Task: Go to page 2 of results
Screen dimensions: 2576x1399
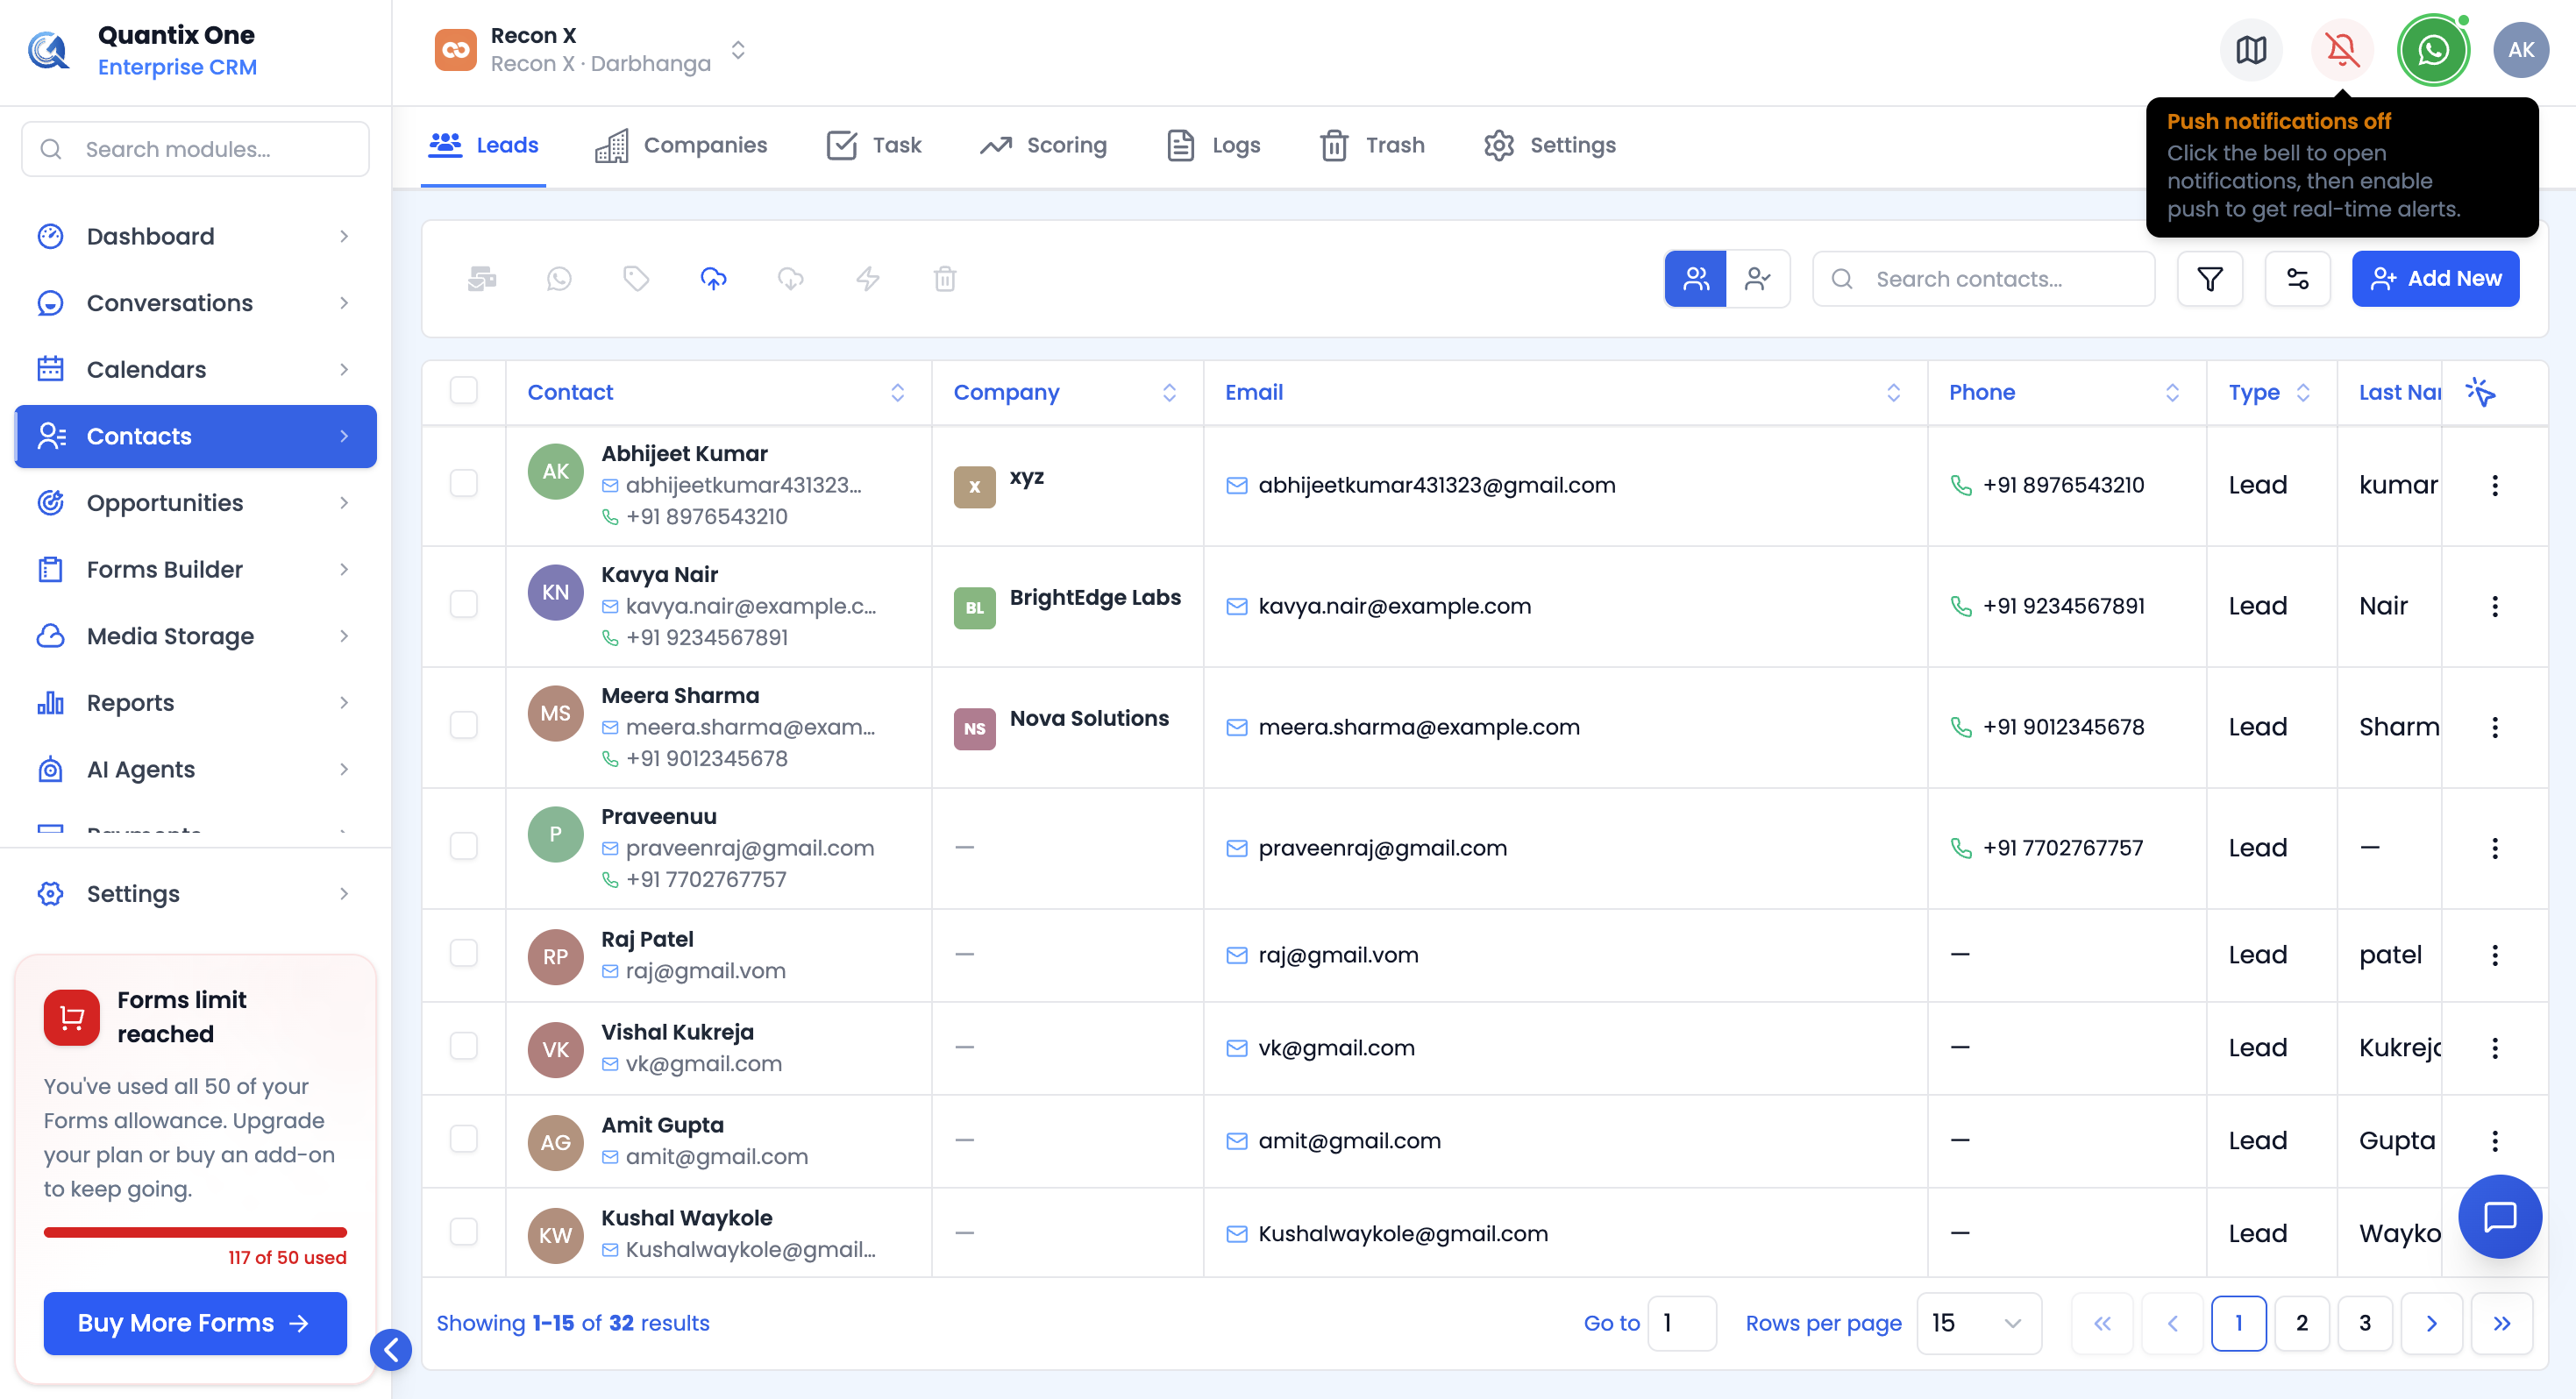Action: [2301, 1323]
